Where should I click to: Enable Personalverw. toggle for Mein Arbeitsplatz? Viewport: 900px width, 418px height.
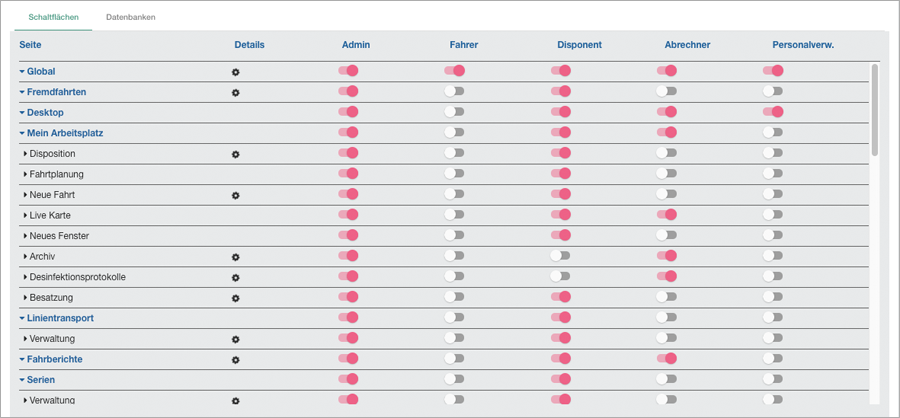pos(773,132)
